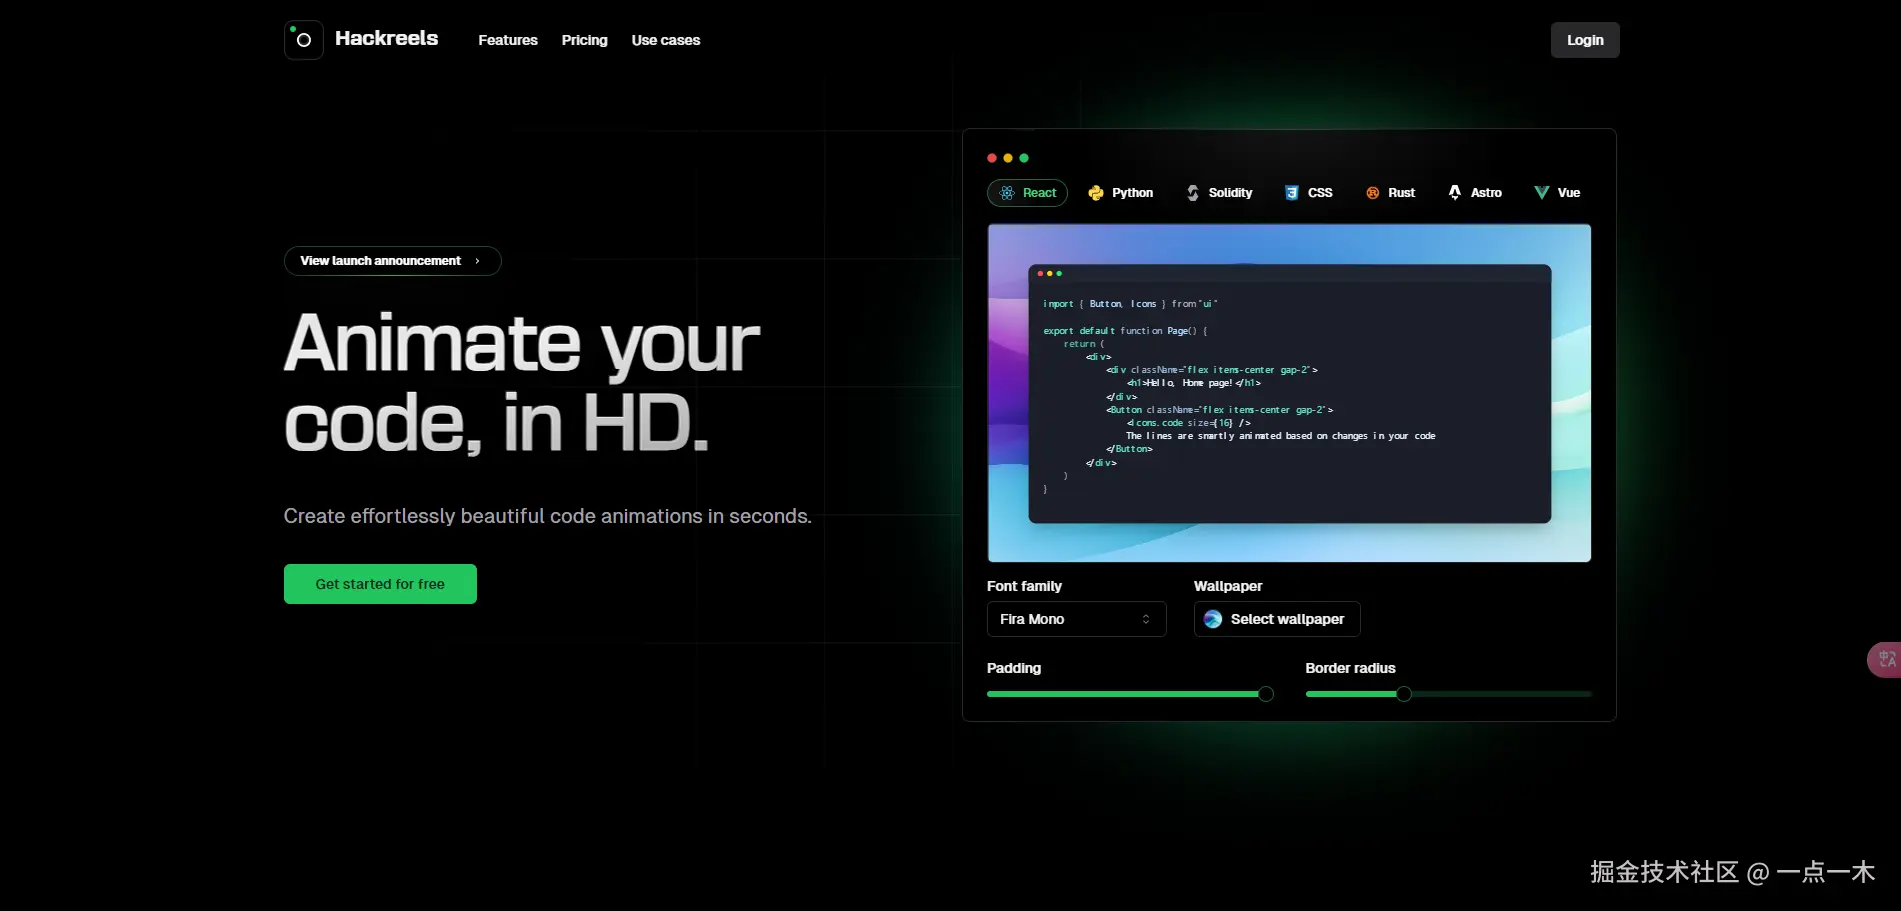Screen dimensions: 1901x911
Task: Select the CSS tab
Action: click(1309, 193)
